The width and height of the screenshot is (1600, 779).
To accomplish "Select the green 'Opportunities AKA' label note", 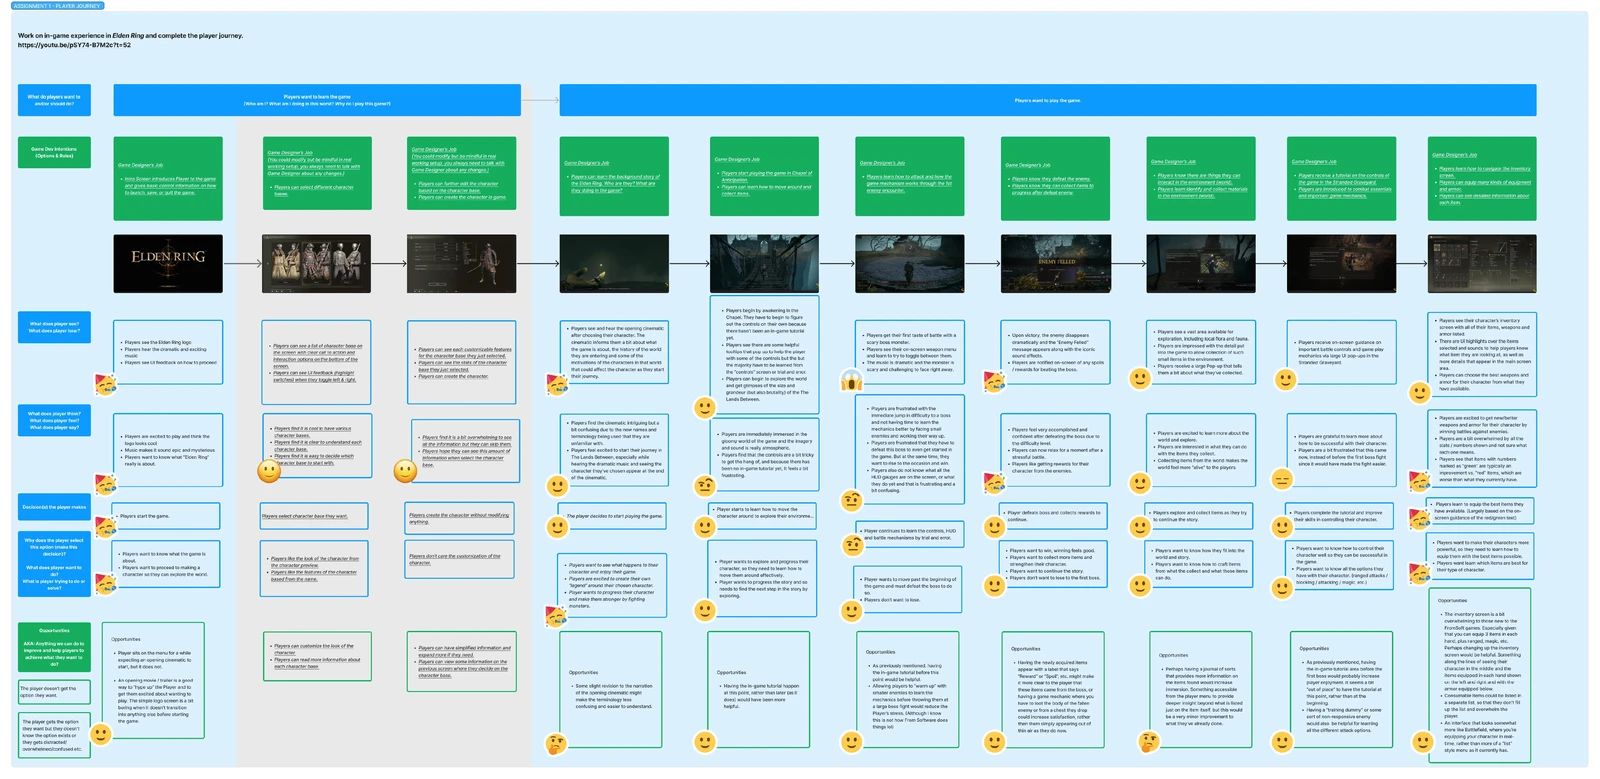I will coord(54,647).
